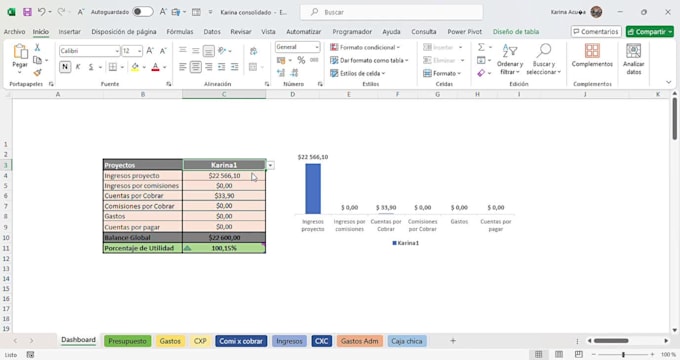Viewport: 680px width, 360px height.
Task: Toggle the Autoguardado switch
Action: (x=143, y=12)
